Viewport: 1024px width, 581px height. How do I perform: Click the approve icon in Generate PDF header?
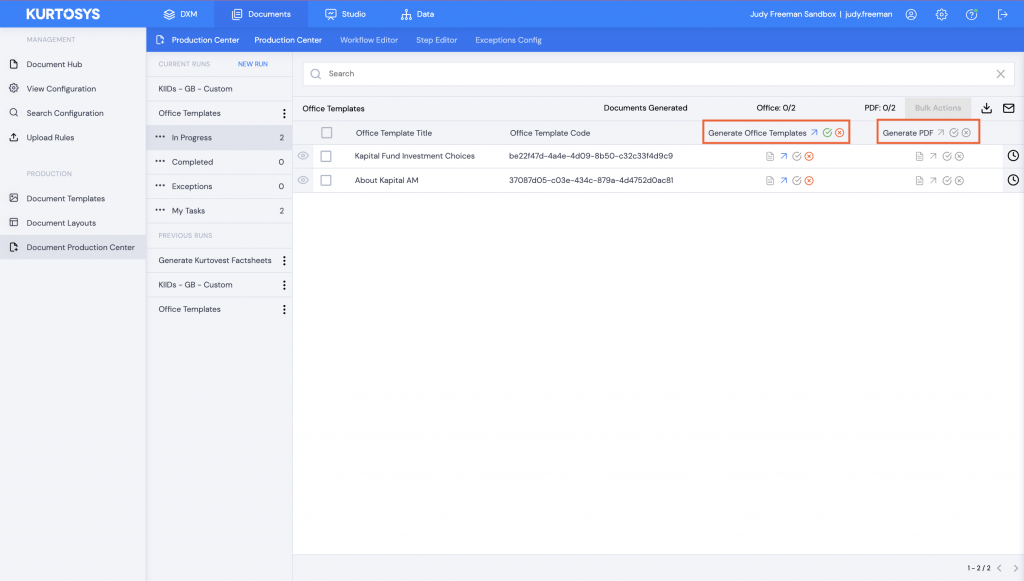coord(954,133)
